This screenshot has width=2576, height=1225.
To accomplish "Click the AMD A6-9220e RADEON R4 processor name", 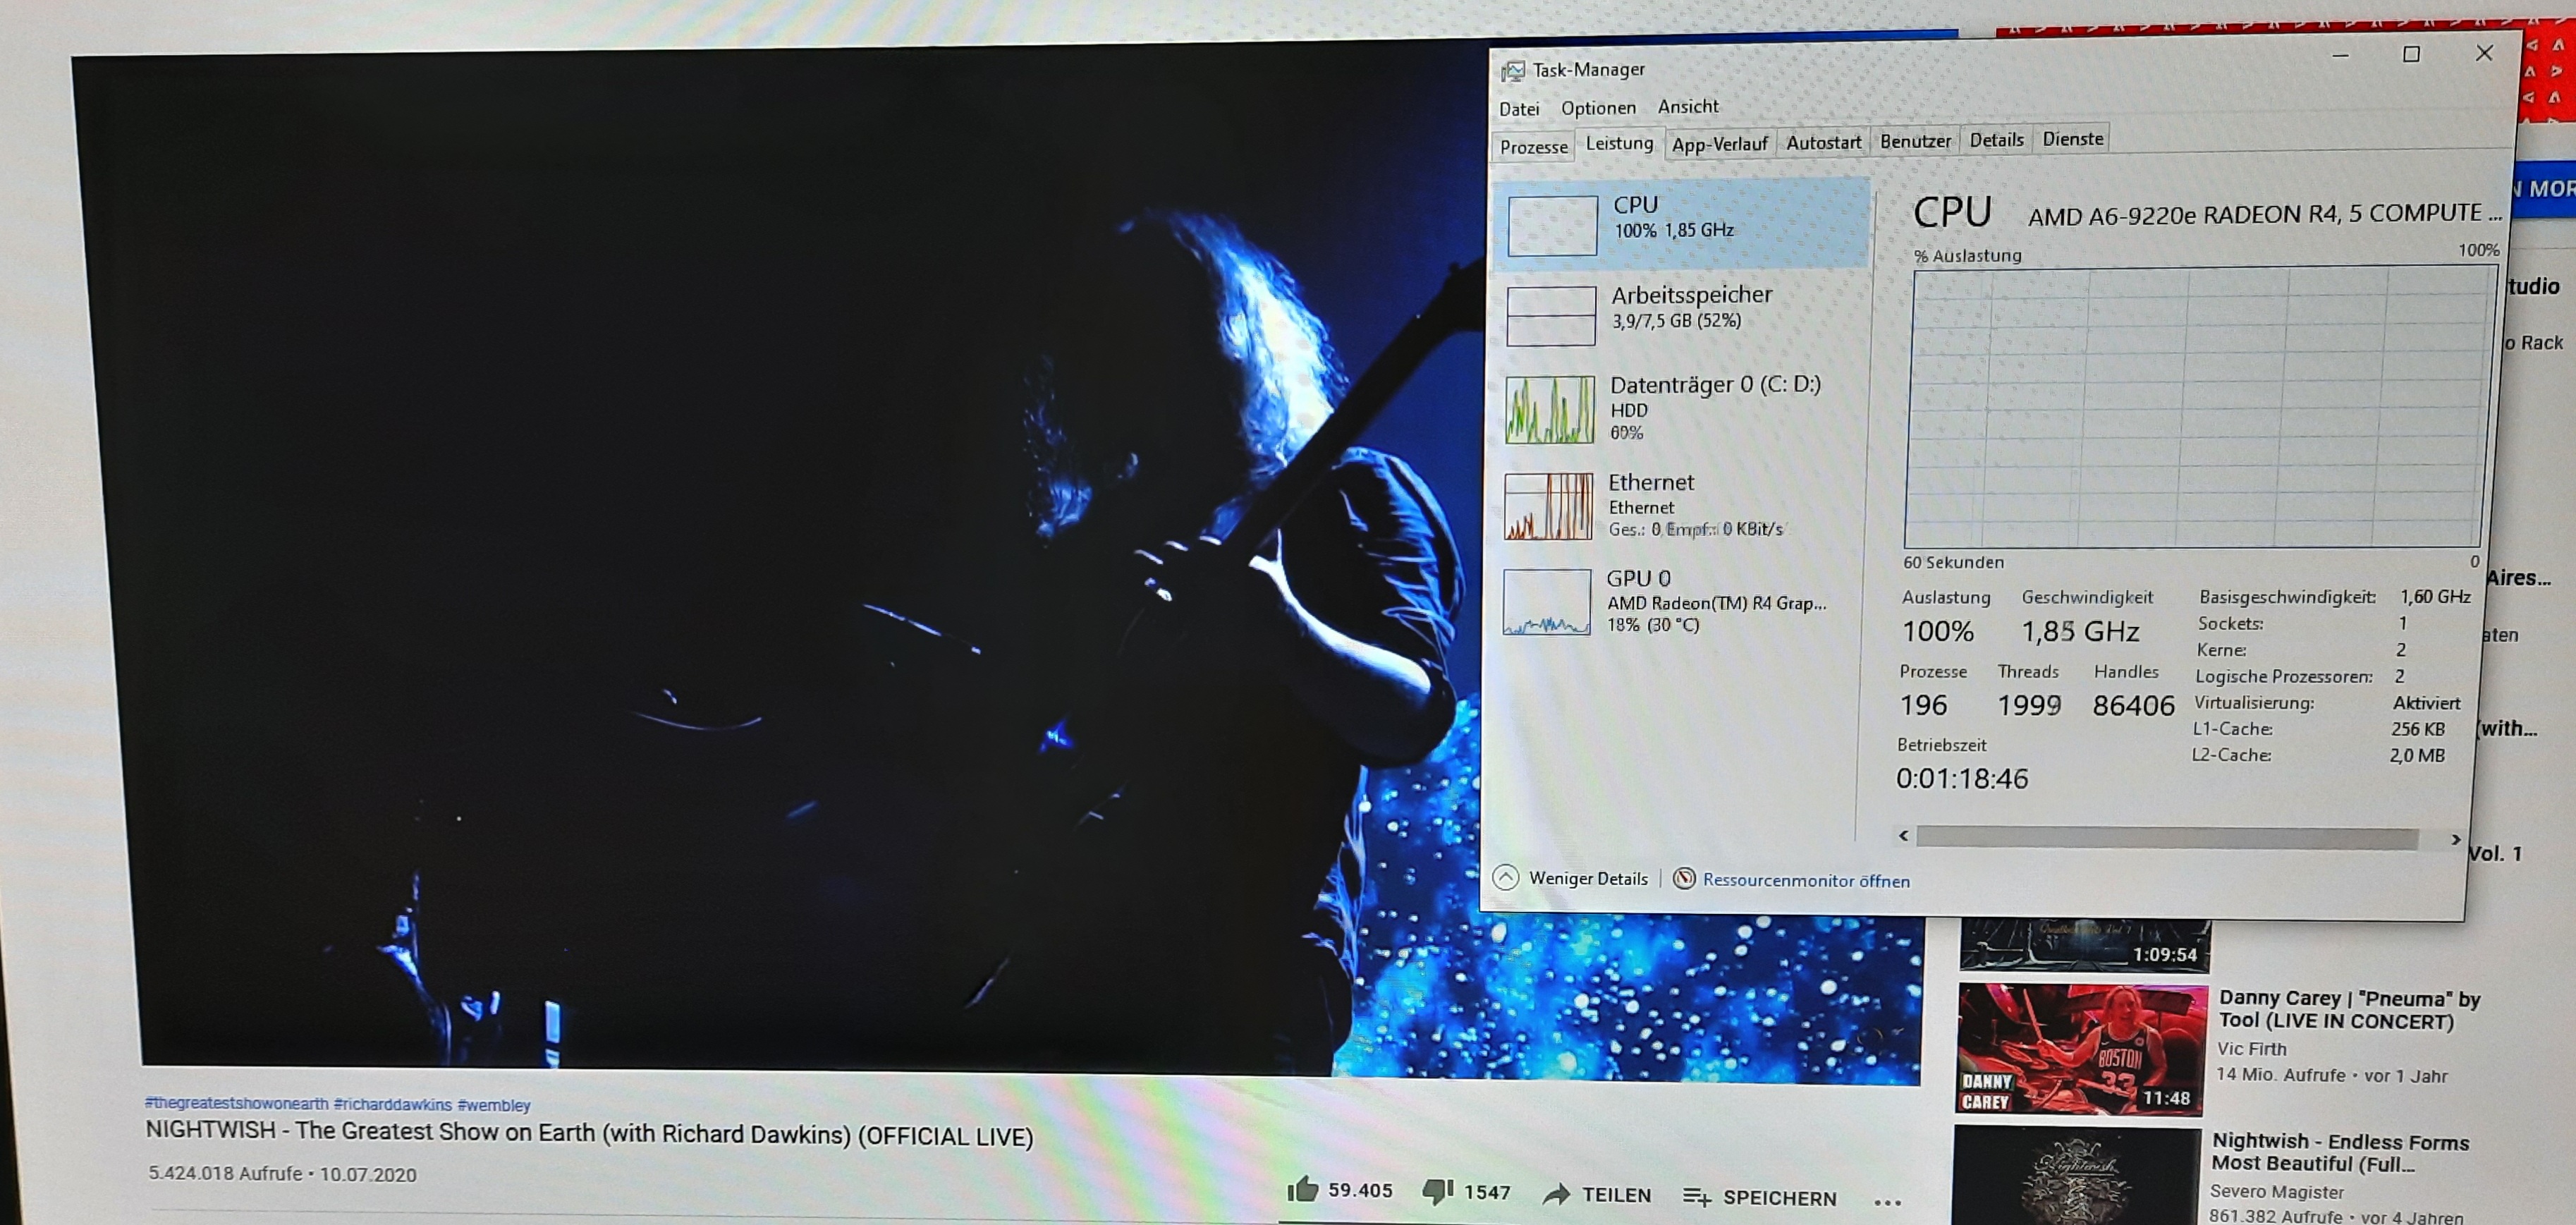I will (x=2264, y=214).
